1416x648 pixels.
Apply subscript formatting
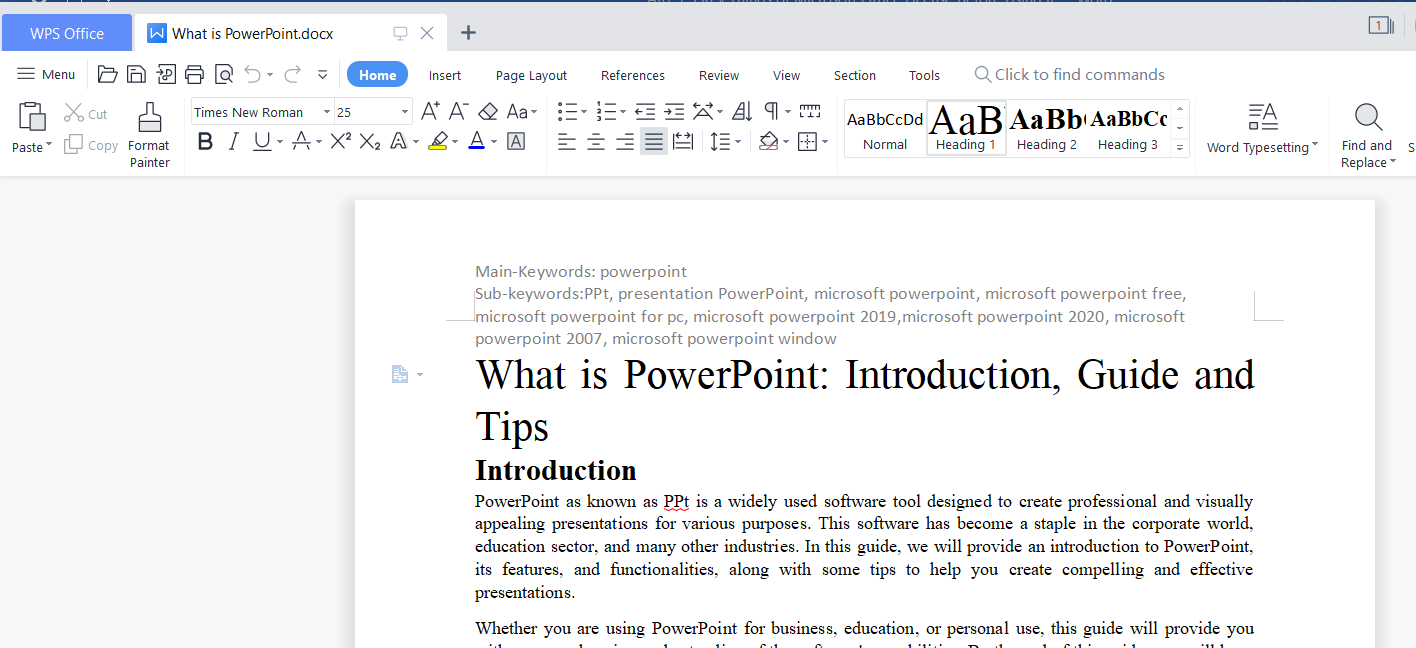click(x=370, y=141)
